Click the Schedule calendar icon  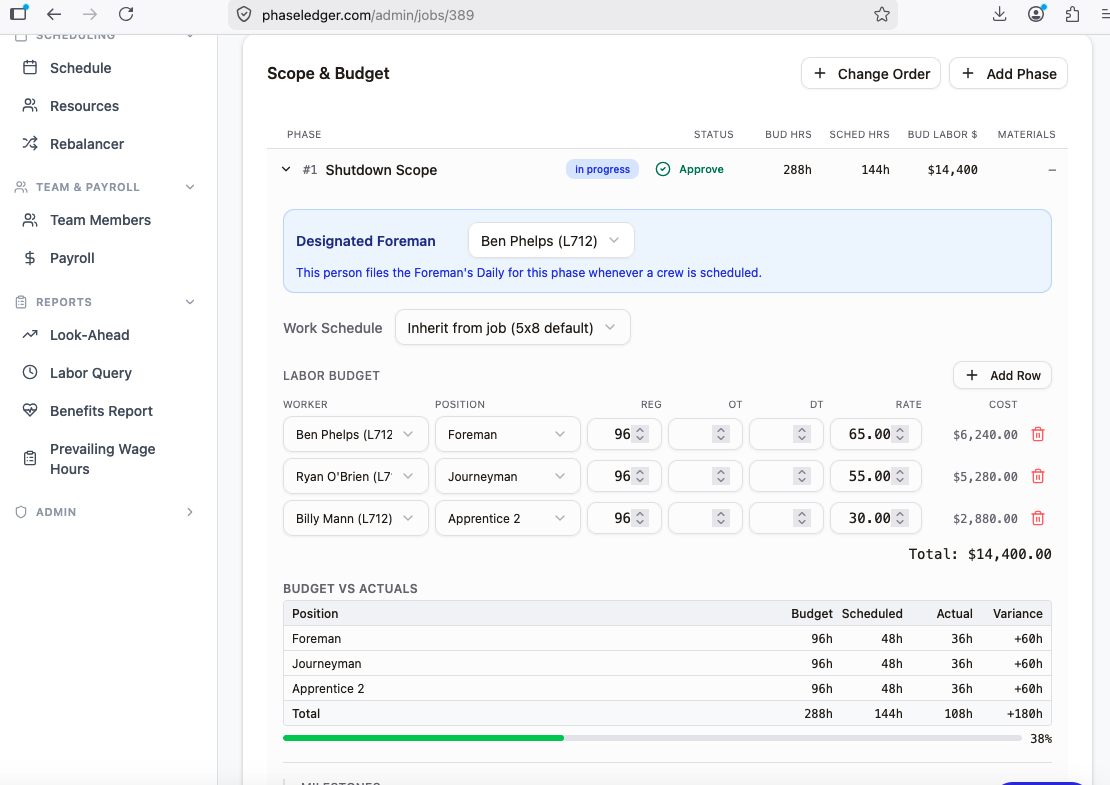pos(30,68)
